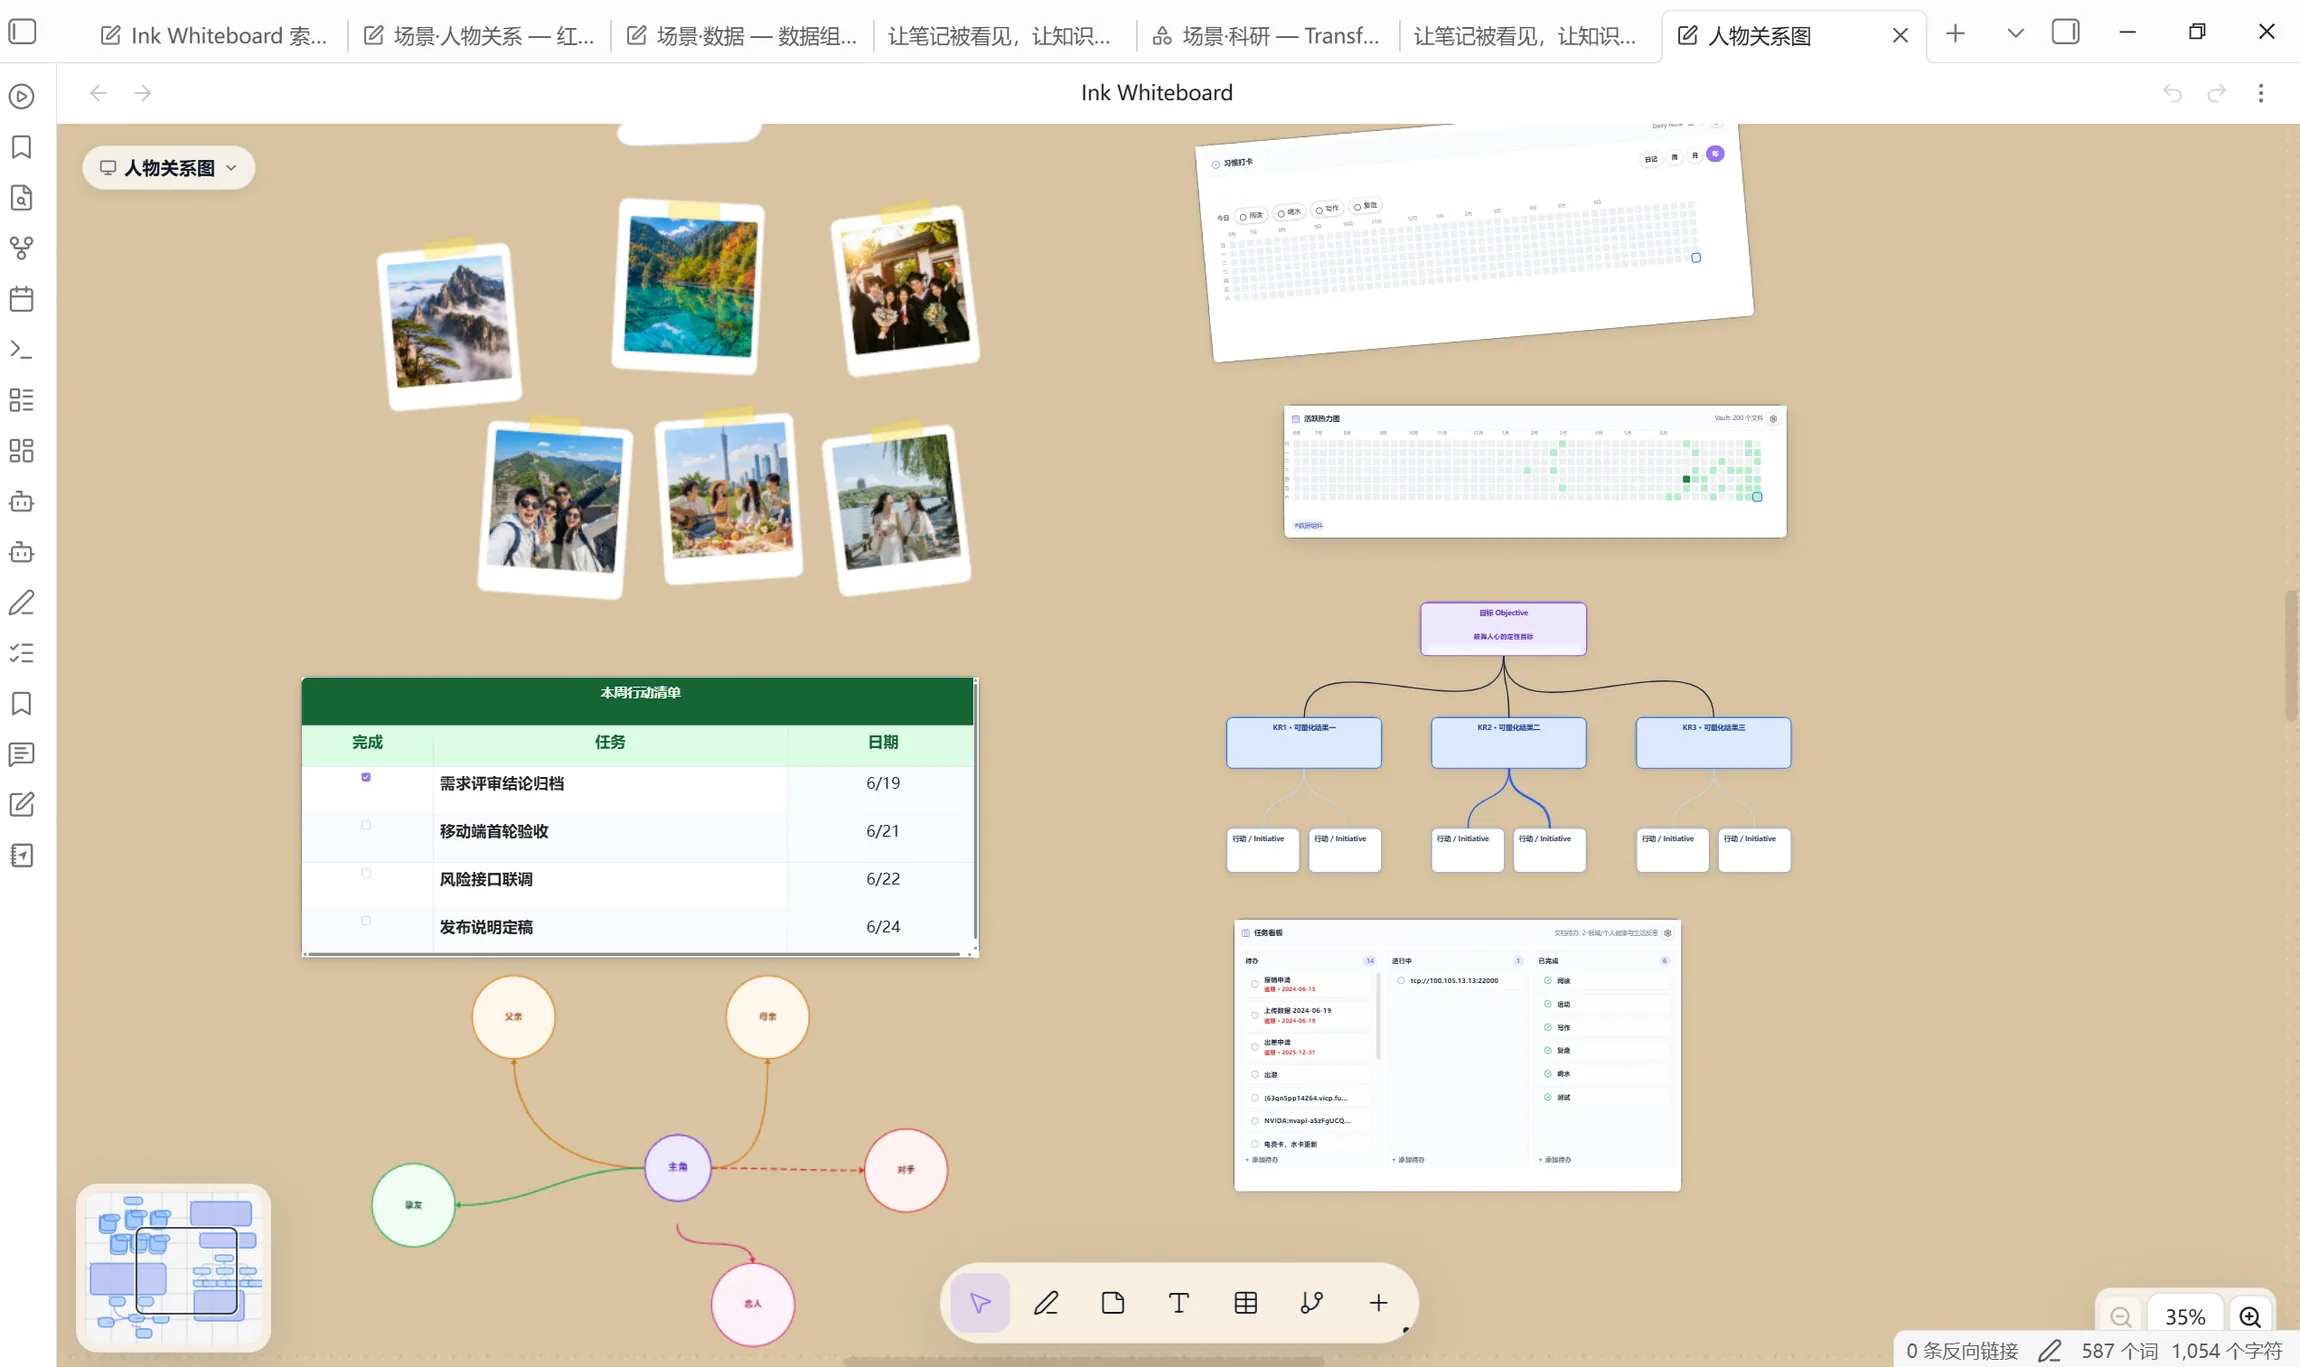2300x1367 pixels.
Task: Click the pen-with-line icon in the left ribbon
Action: pos(22,603)
